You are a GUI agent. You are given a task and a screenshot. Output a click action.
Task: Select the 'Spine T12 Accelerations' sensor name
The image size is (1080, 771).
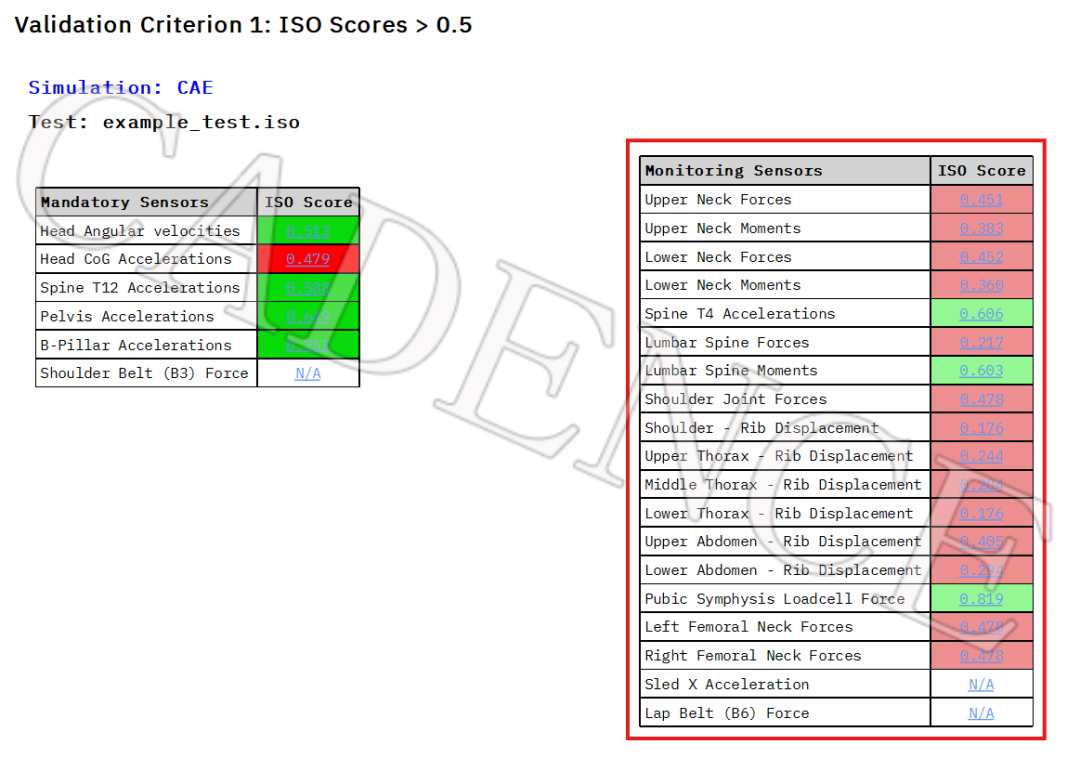(x=140, y=288)
